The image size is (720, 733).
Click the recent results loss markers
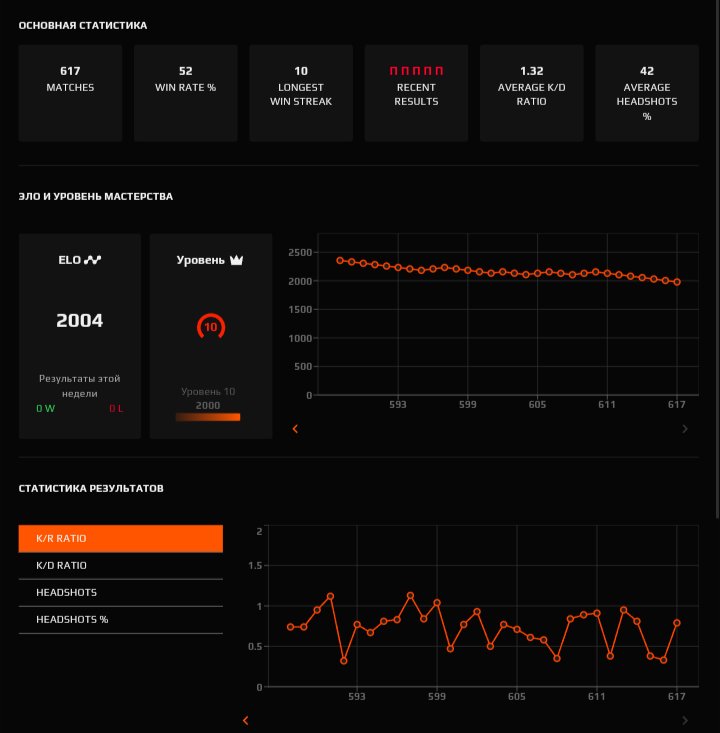416,71
